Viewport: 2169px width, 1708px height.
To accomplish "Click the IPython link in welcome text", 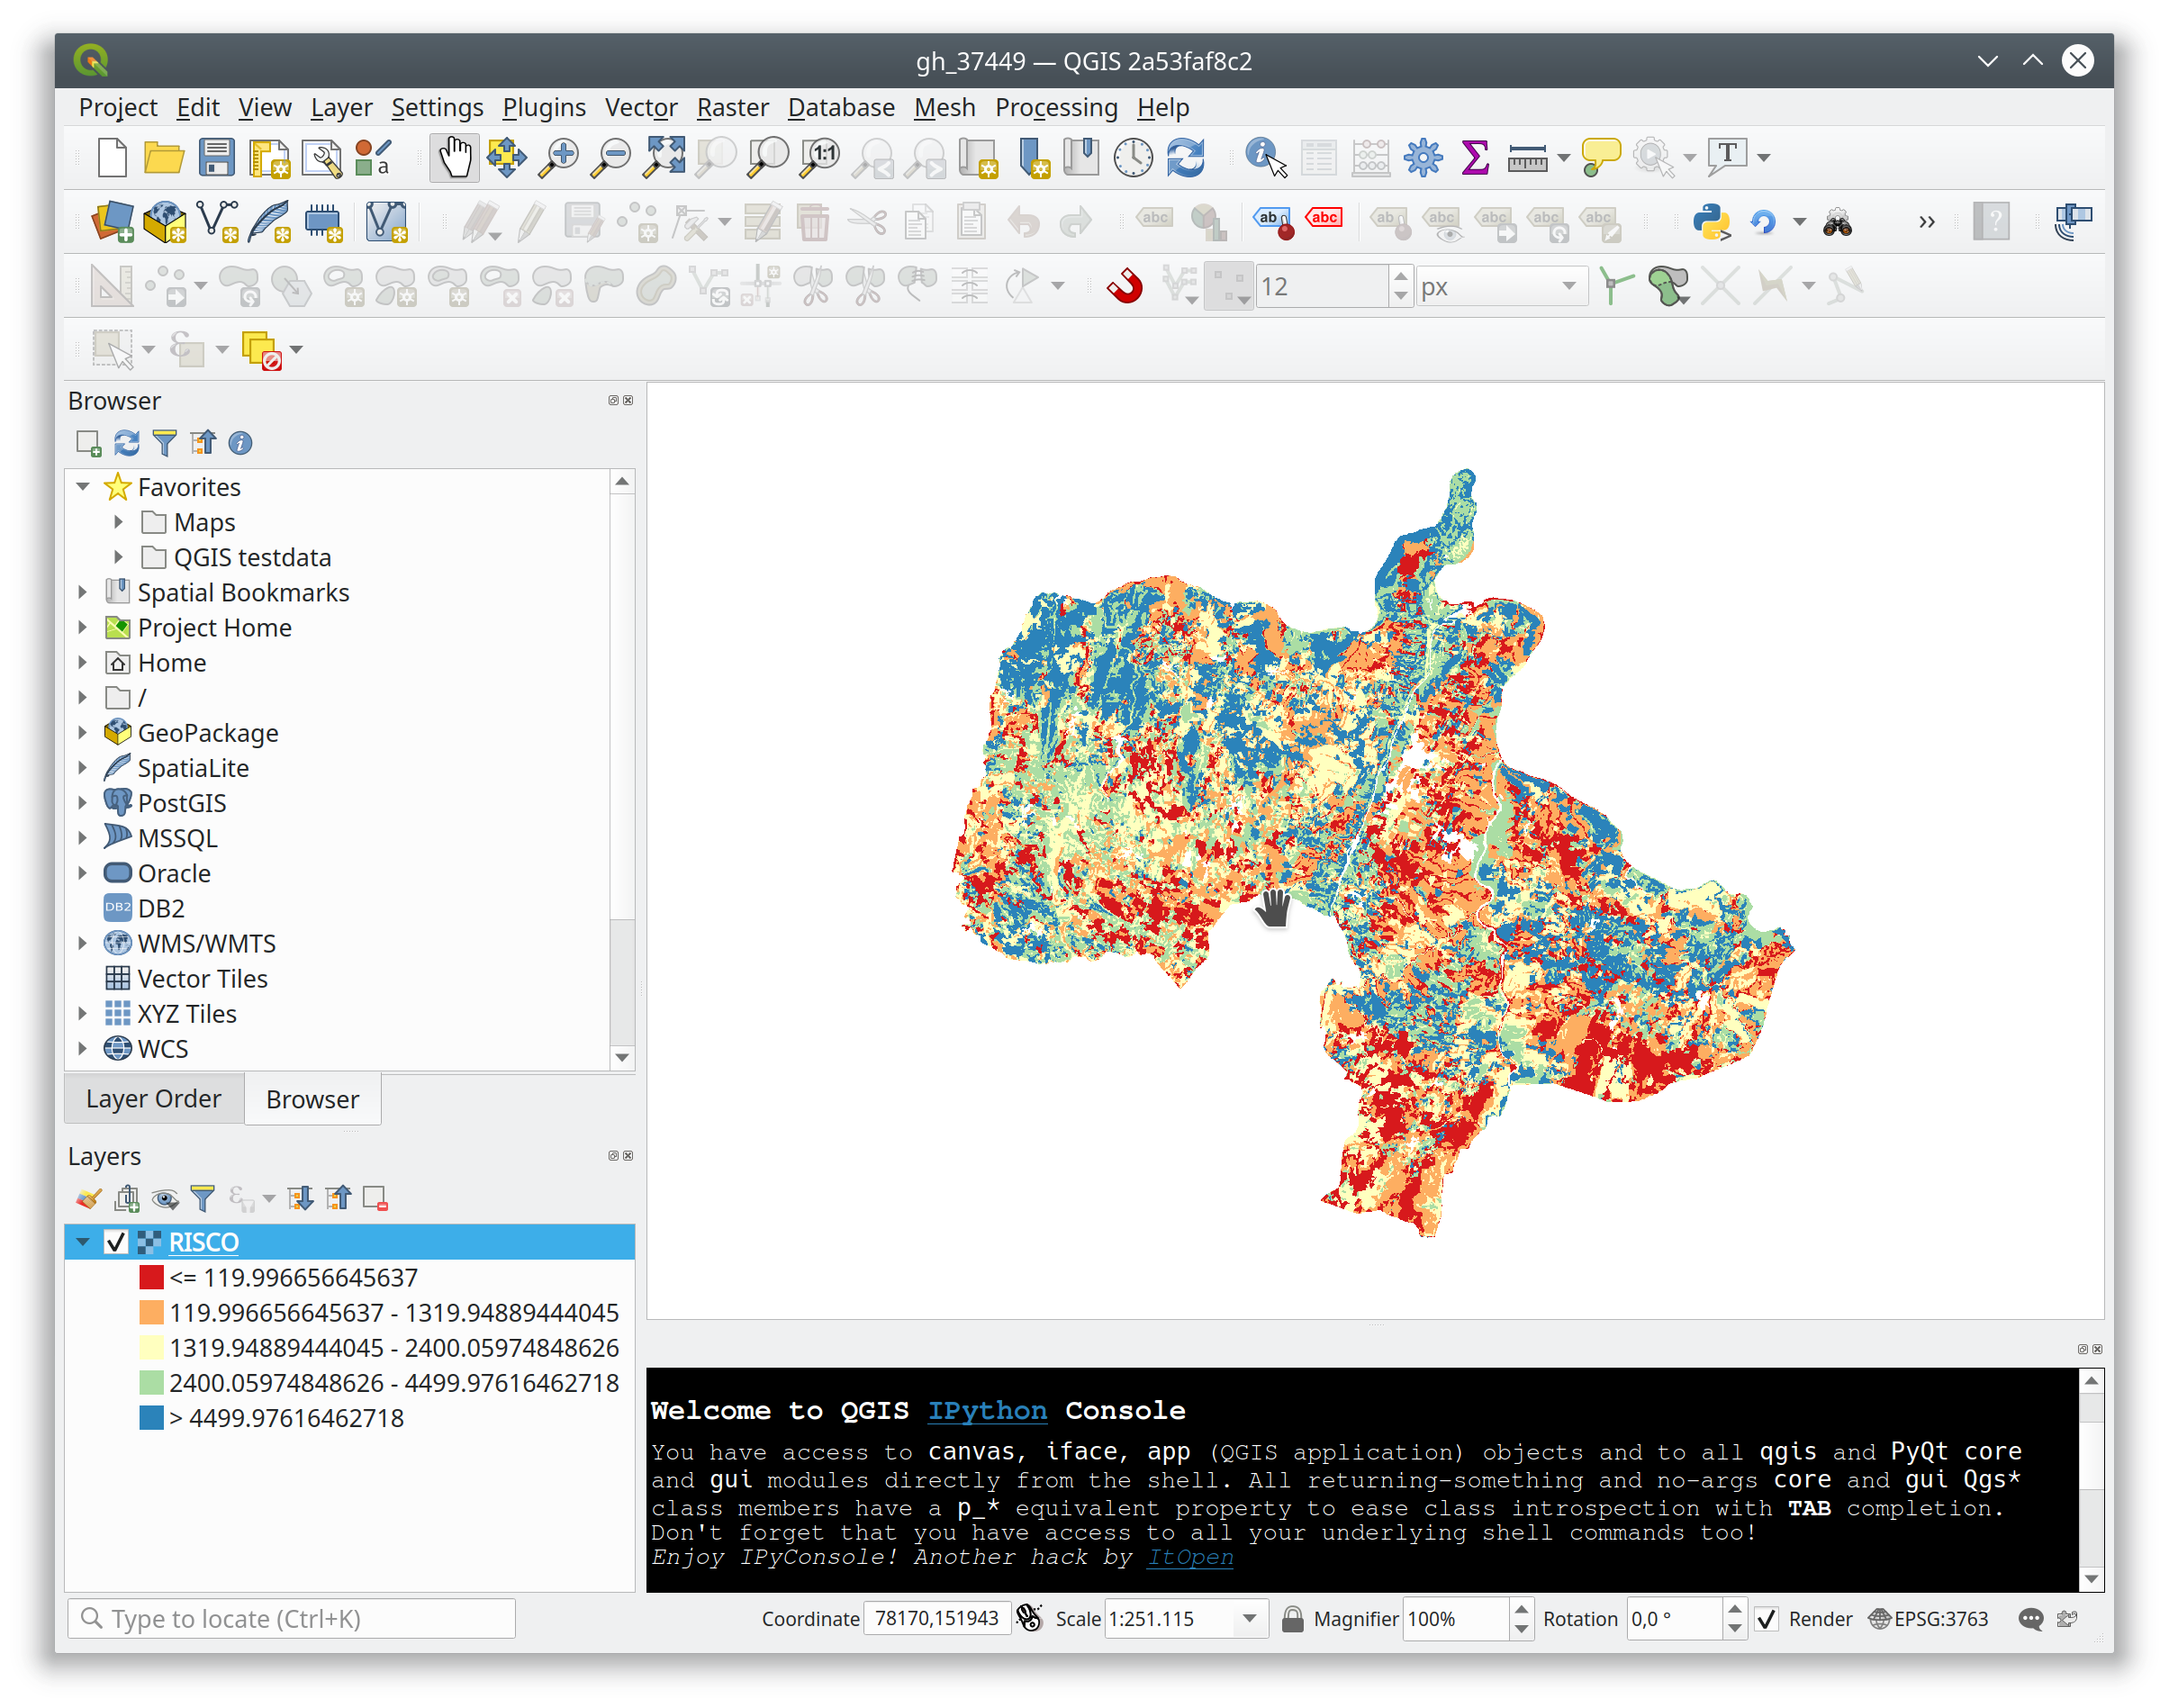I will coord(987,1410).
